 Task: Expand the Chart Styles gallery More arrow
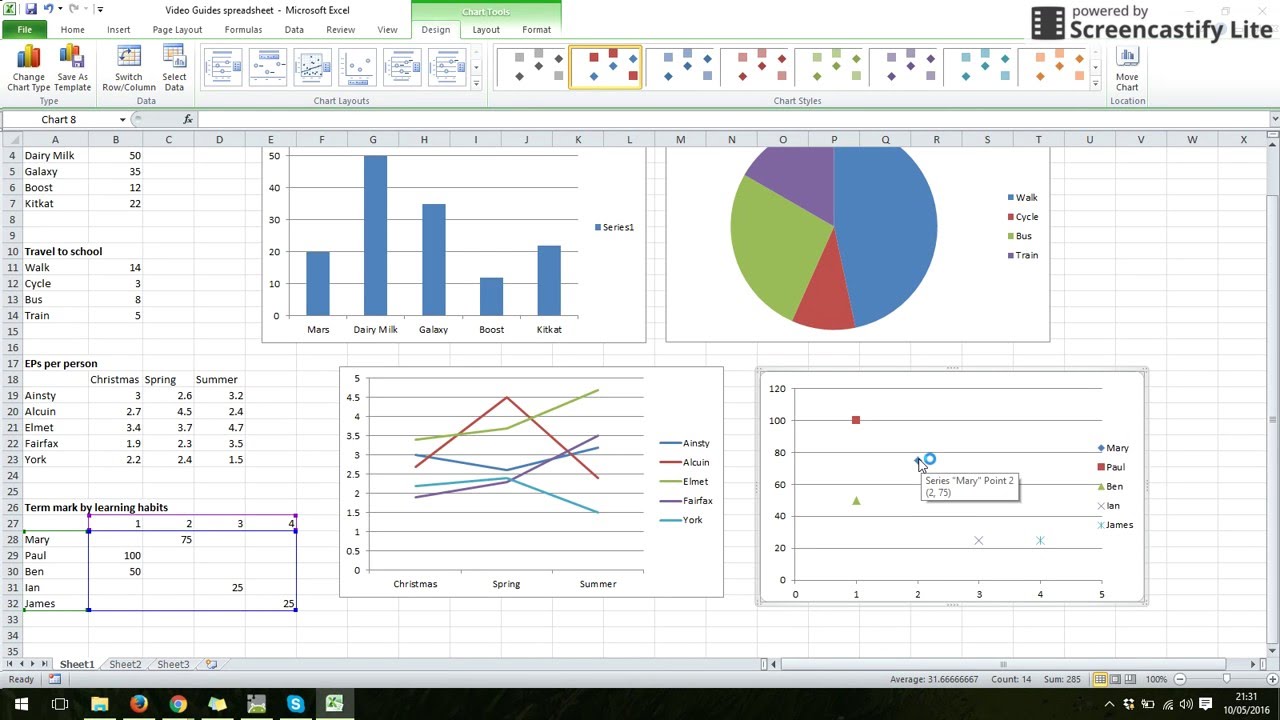click(x=1096, y=82)
